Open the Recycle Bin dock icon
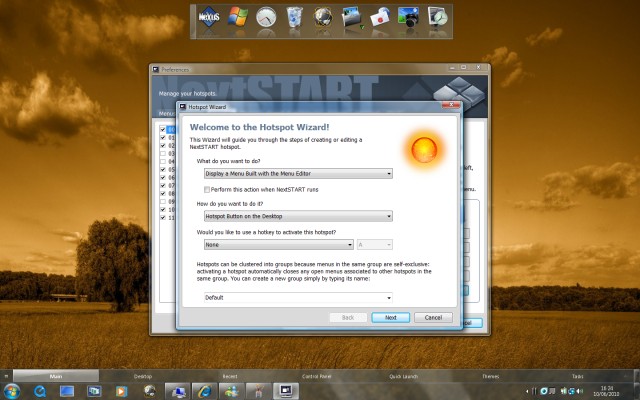 coord(294,16)
